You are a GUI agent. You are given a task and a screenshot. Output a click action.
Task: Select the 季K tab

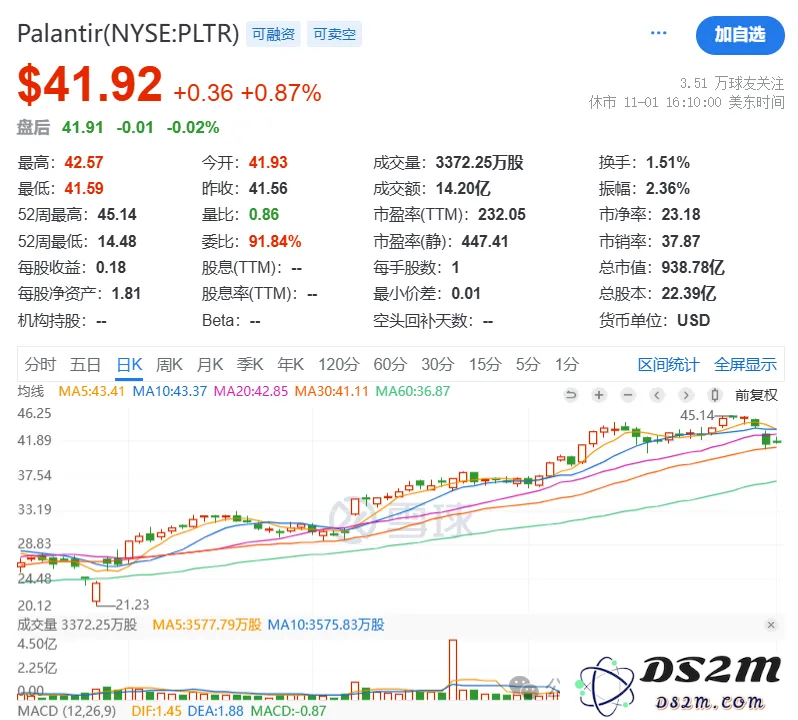(250, 364)
